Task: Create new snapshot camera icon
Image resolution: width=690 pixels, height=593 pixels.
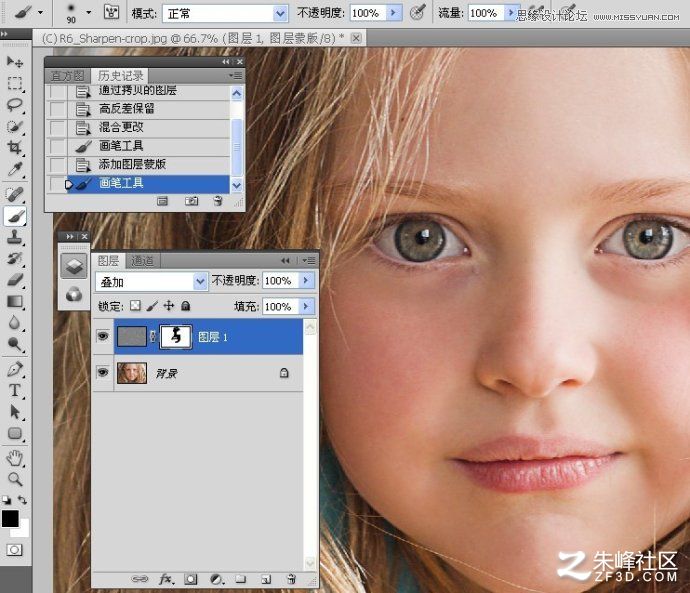Action: 191,201
